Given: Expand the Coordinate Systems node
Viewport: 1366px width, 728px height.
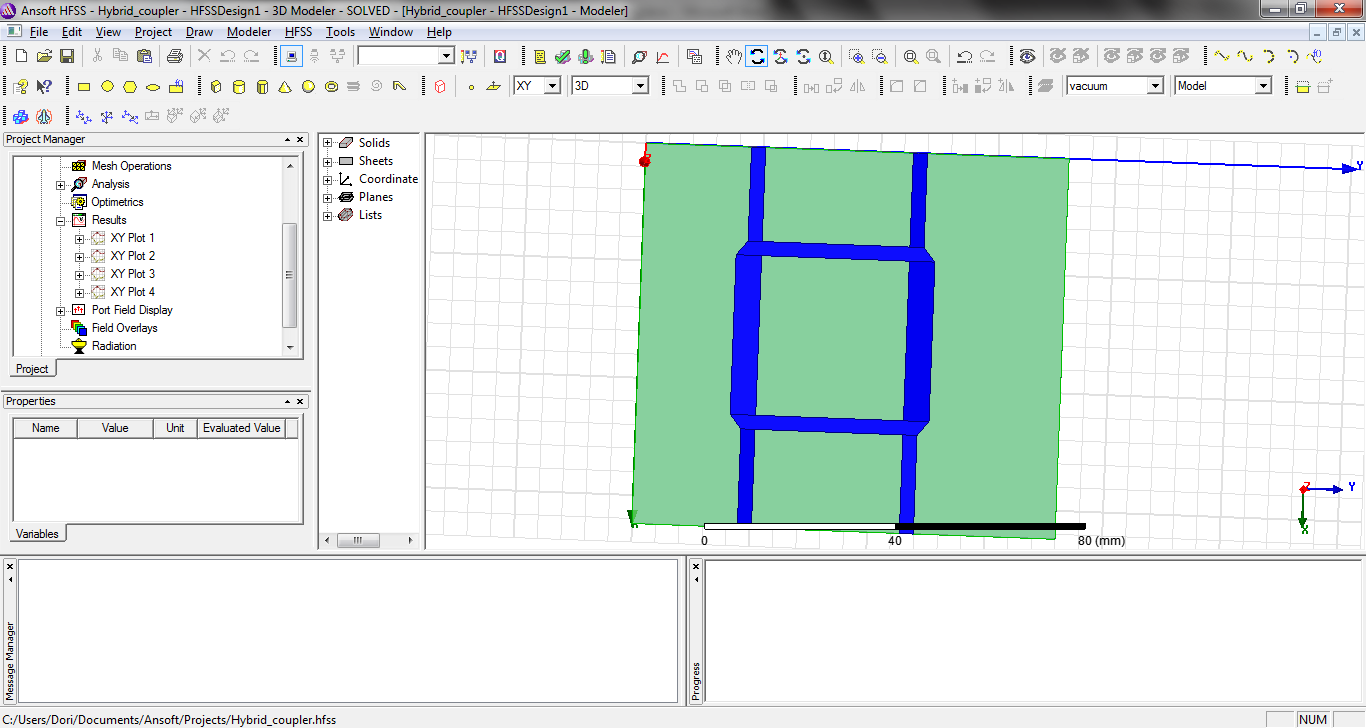Looking at the screenshot, I should [x=327, y=179].
